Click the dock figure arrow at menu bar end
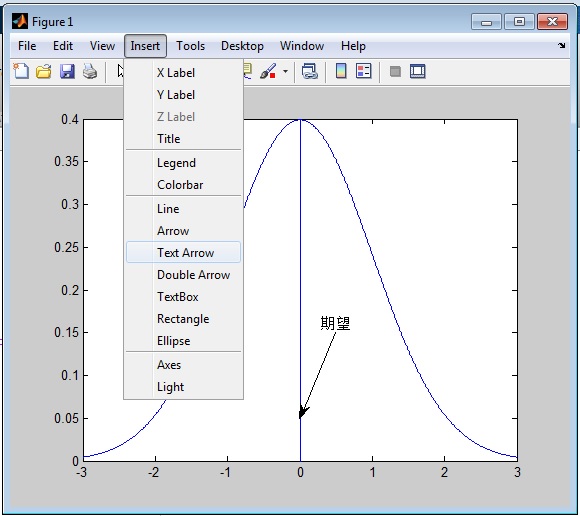 (x=562, y=45)
